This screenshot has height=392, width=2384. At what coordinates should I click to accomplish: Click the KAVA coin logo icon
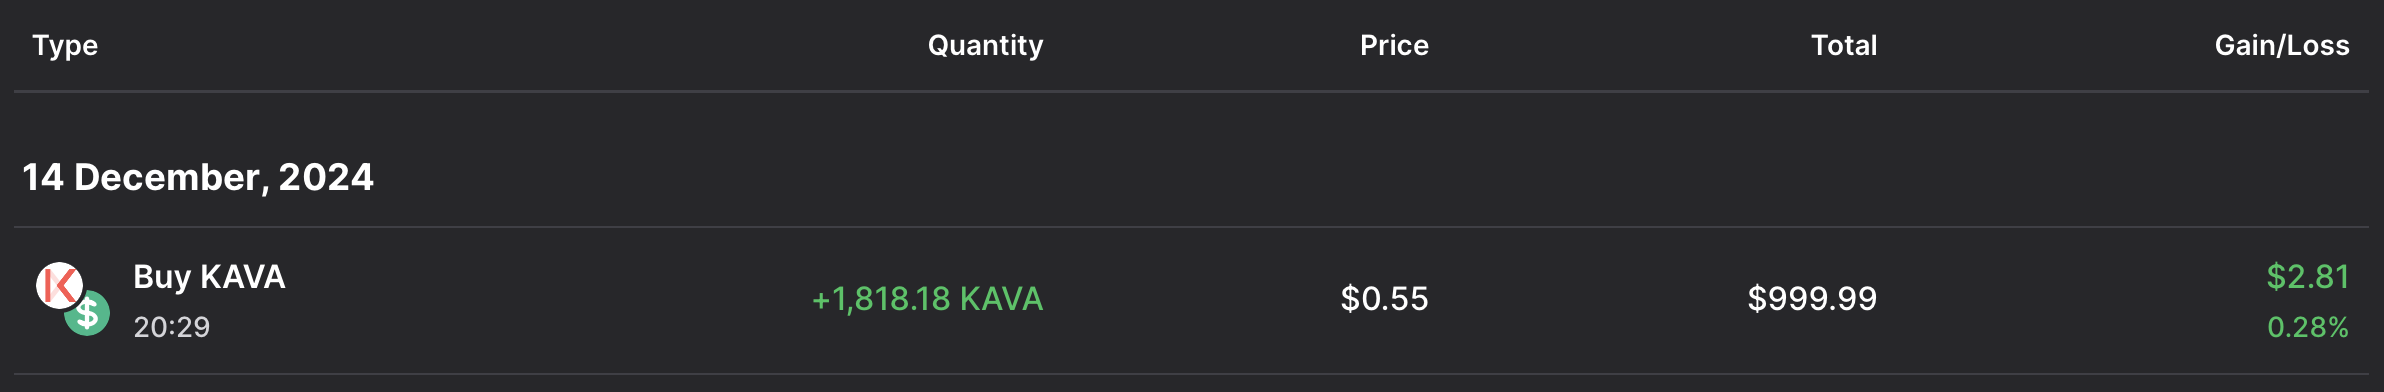tap(59, 285)
